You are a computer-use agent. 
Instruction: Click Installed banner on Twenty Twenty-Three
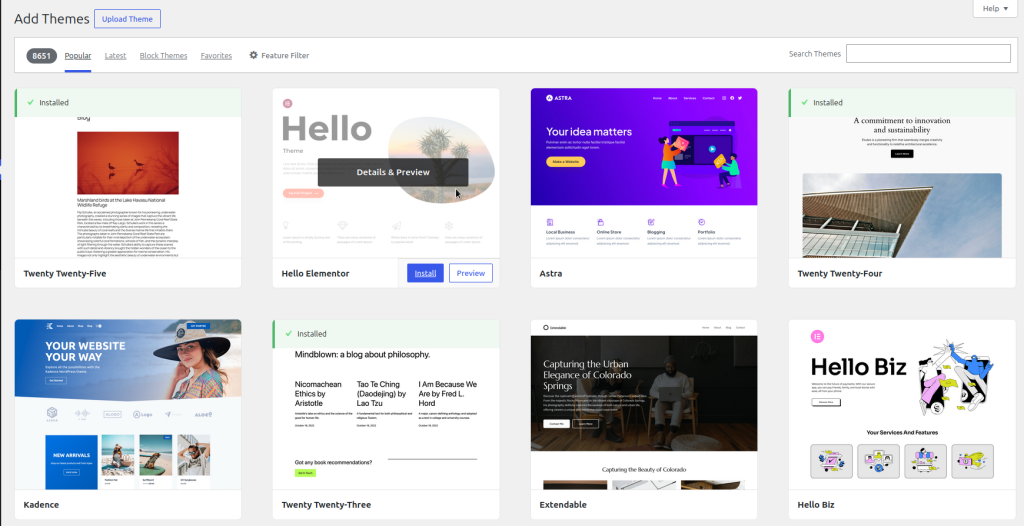pos(386,334)
